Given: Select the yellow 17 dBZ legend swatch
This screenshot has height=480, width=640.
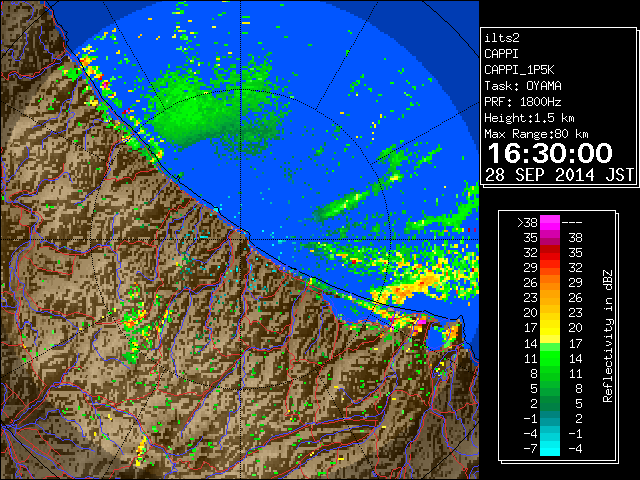Looking at the screenshot, I should [x=549, y=328].
